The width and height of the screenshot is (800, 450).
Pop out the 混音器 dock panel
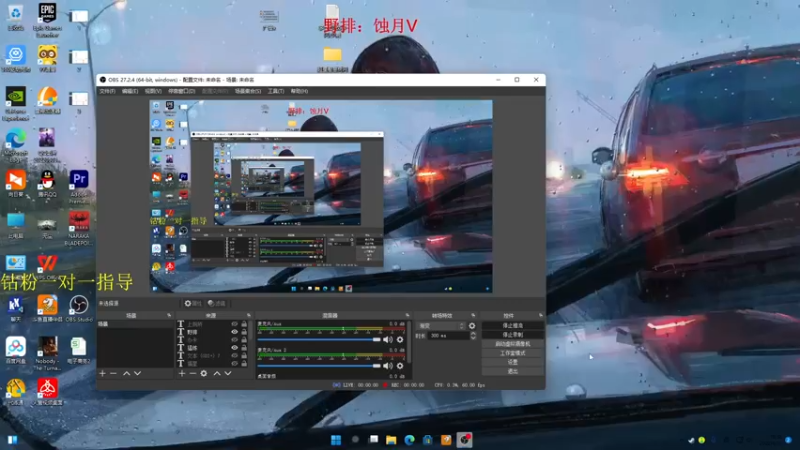pyautogui.click(x=407, y=316)
